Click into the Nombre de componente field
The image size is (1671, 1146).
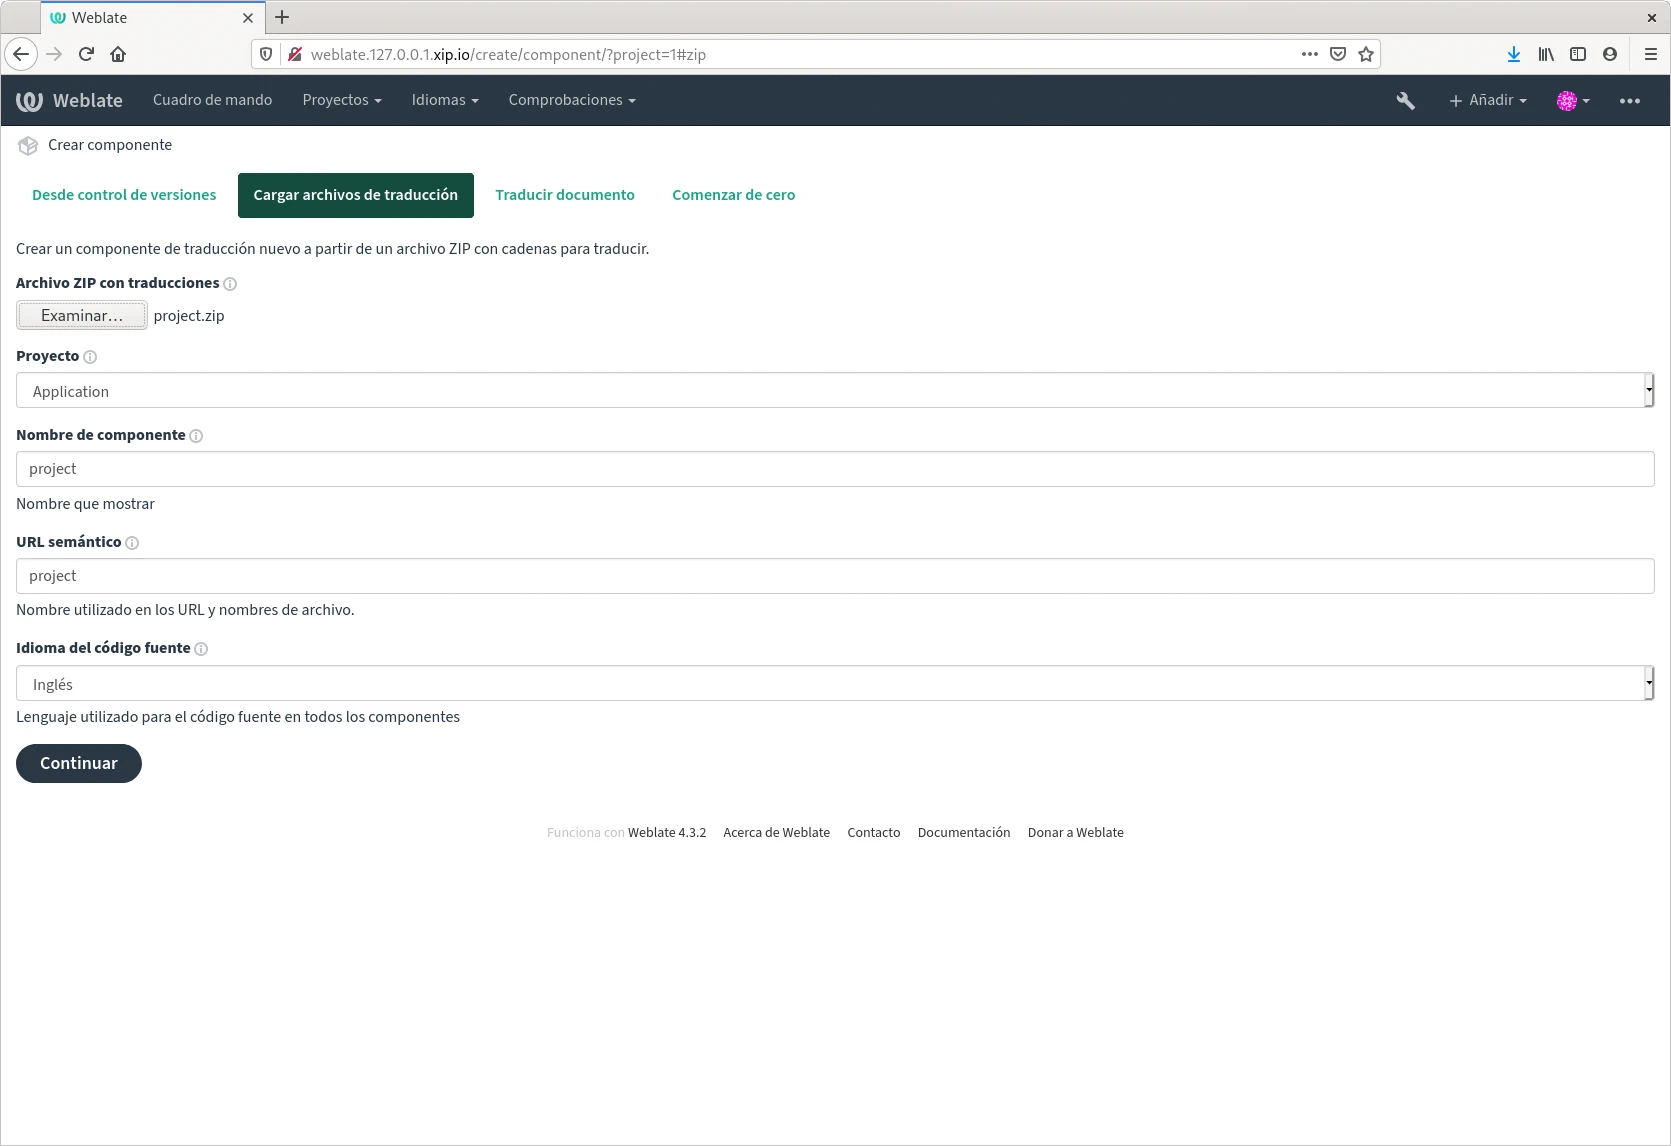point(834,469)
